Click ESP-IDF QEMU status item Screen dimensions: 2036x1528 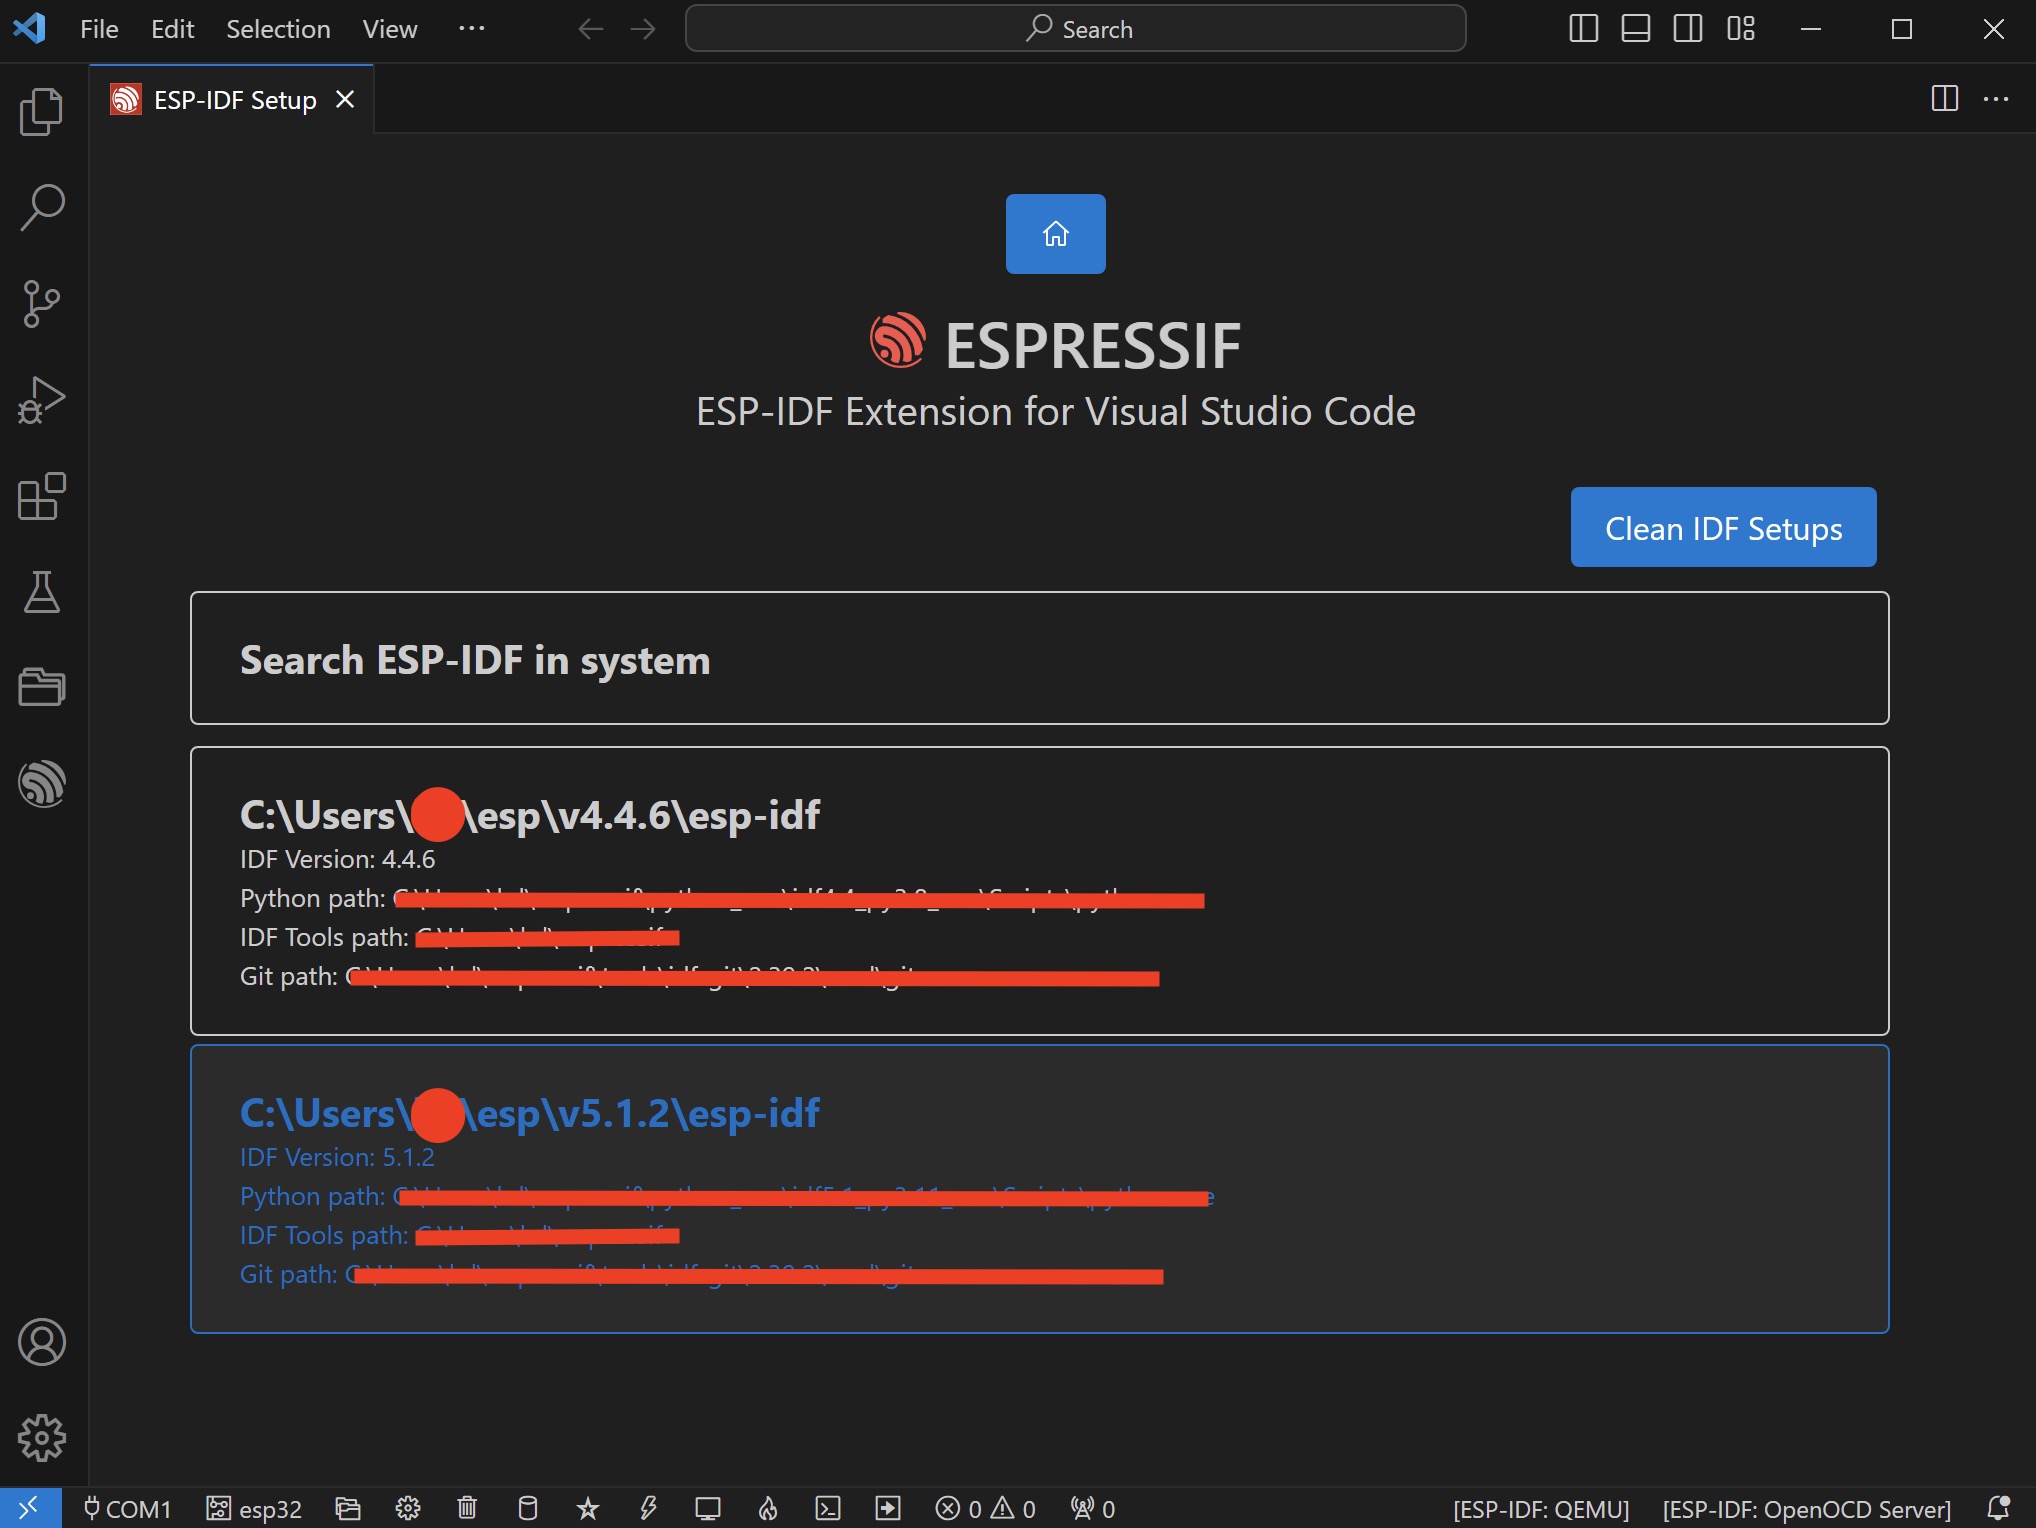coord(1541,1508)
